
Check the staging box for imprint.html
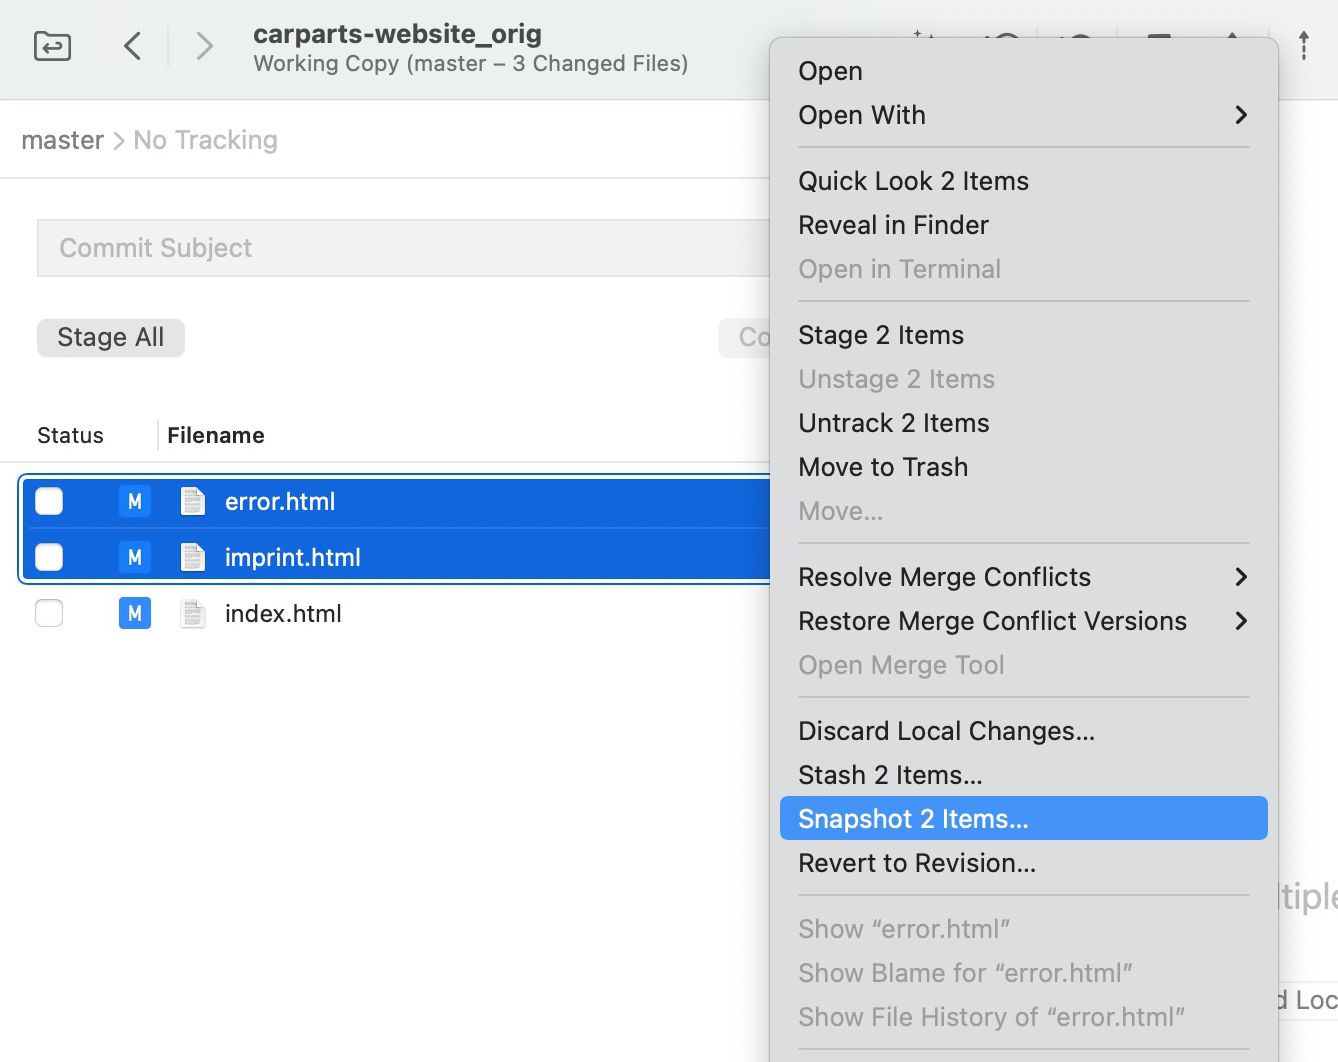[49, 557]
